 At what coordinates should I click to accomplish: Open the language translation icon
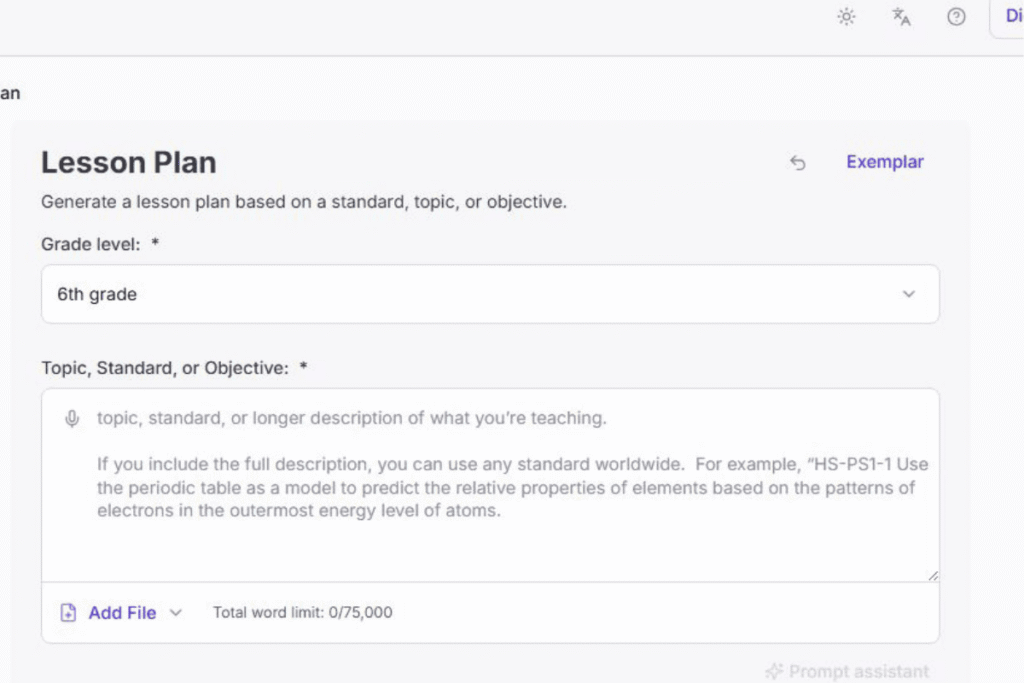click(900, 17)
